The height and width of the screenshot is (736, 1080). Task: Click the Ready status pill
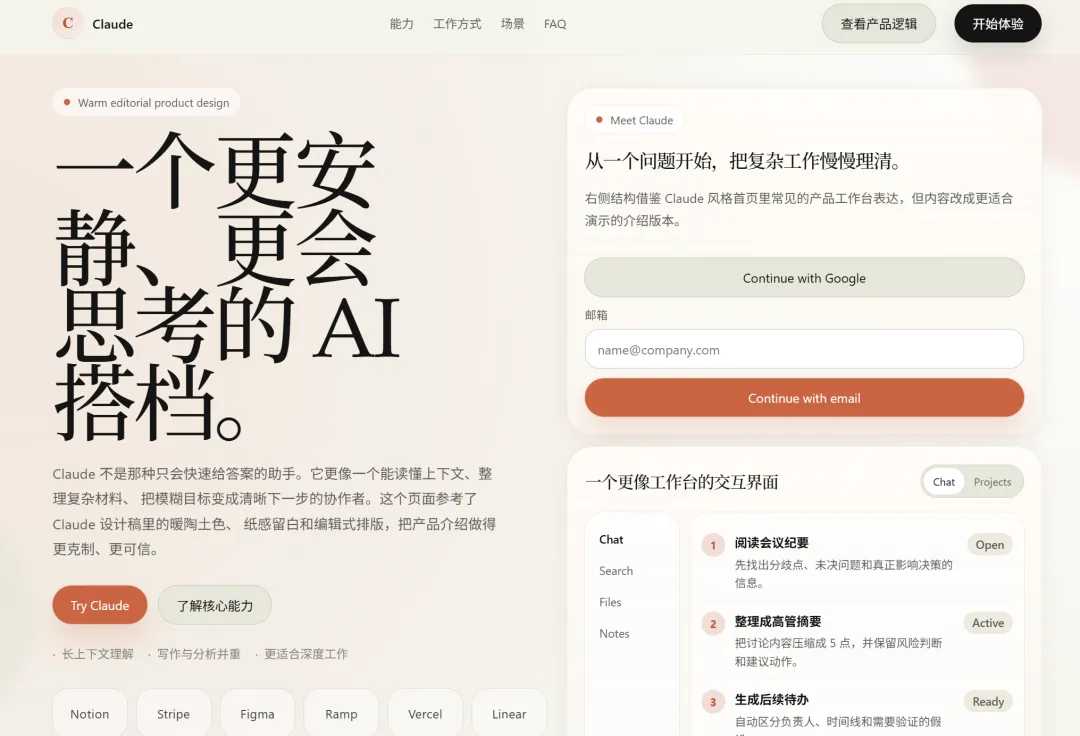point(988,702)
